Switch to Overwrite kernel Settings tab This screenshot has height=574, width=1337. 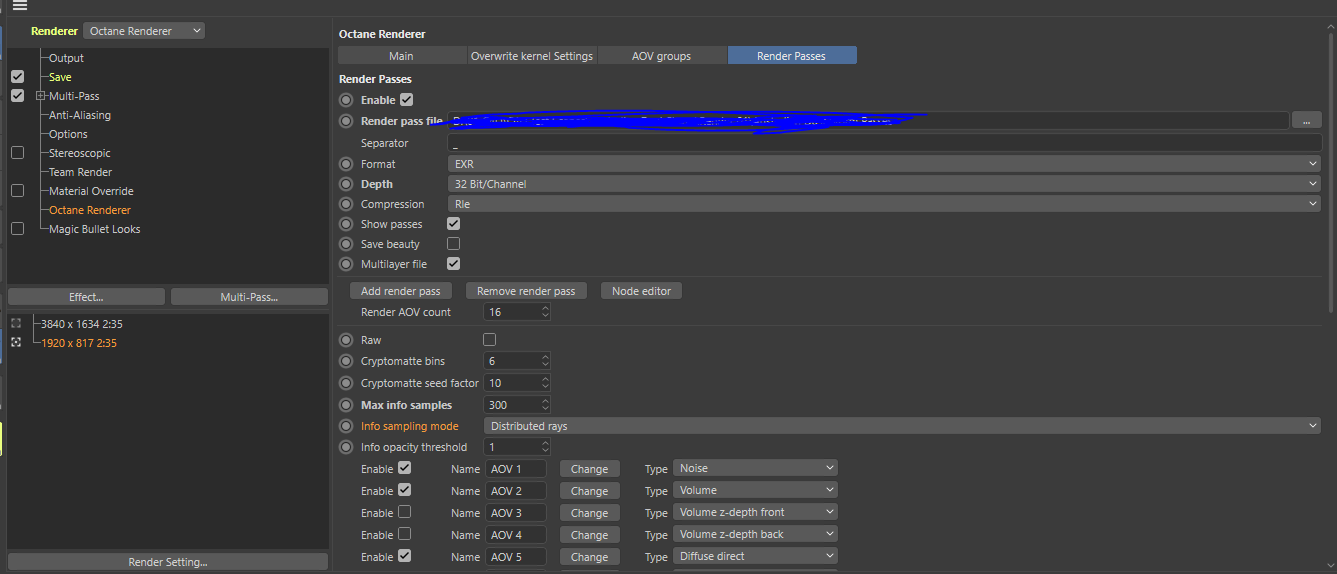[532, 56]
